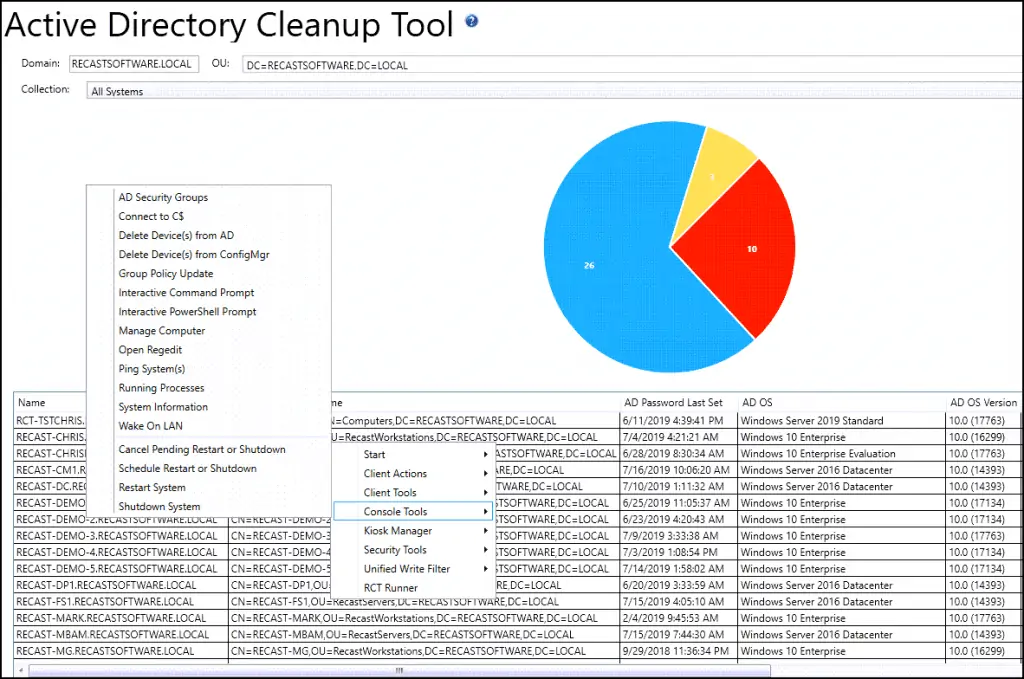
Task: Select row RECAST-DEMO-3.RECASTSOFTWARE.LOCAL
Action: (118, 535)
